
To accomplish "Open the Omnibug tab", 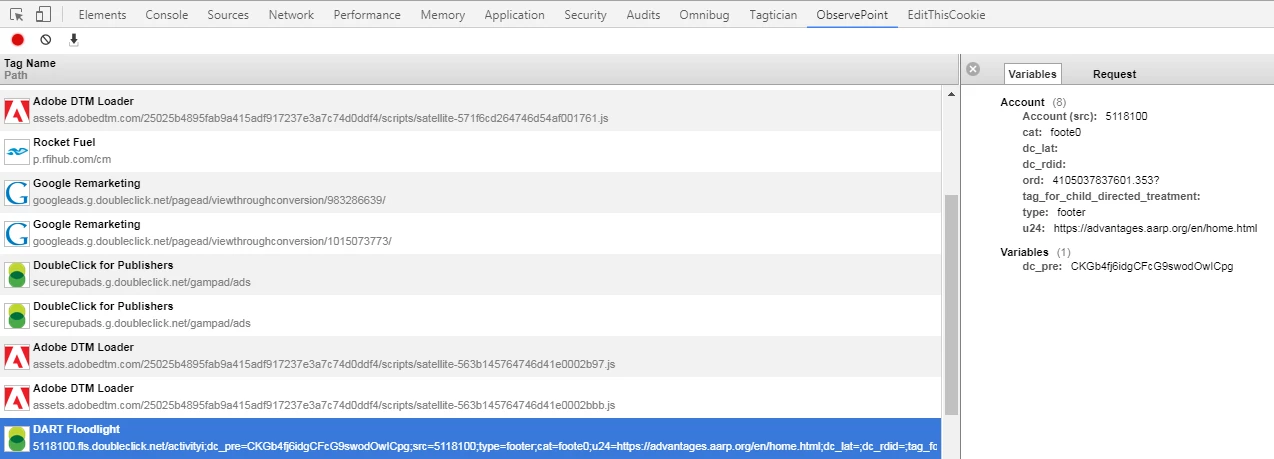I will (x=703, y=15).
